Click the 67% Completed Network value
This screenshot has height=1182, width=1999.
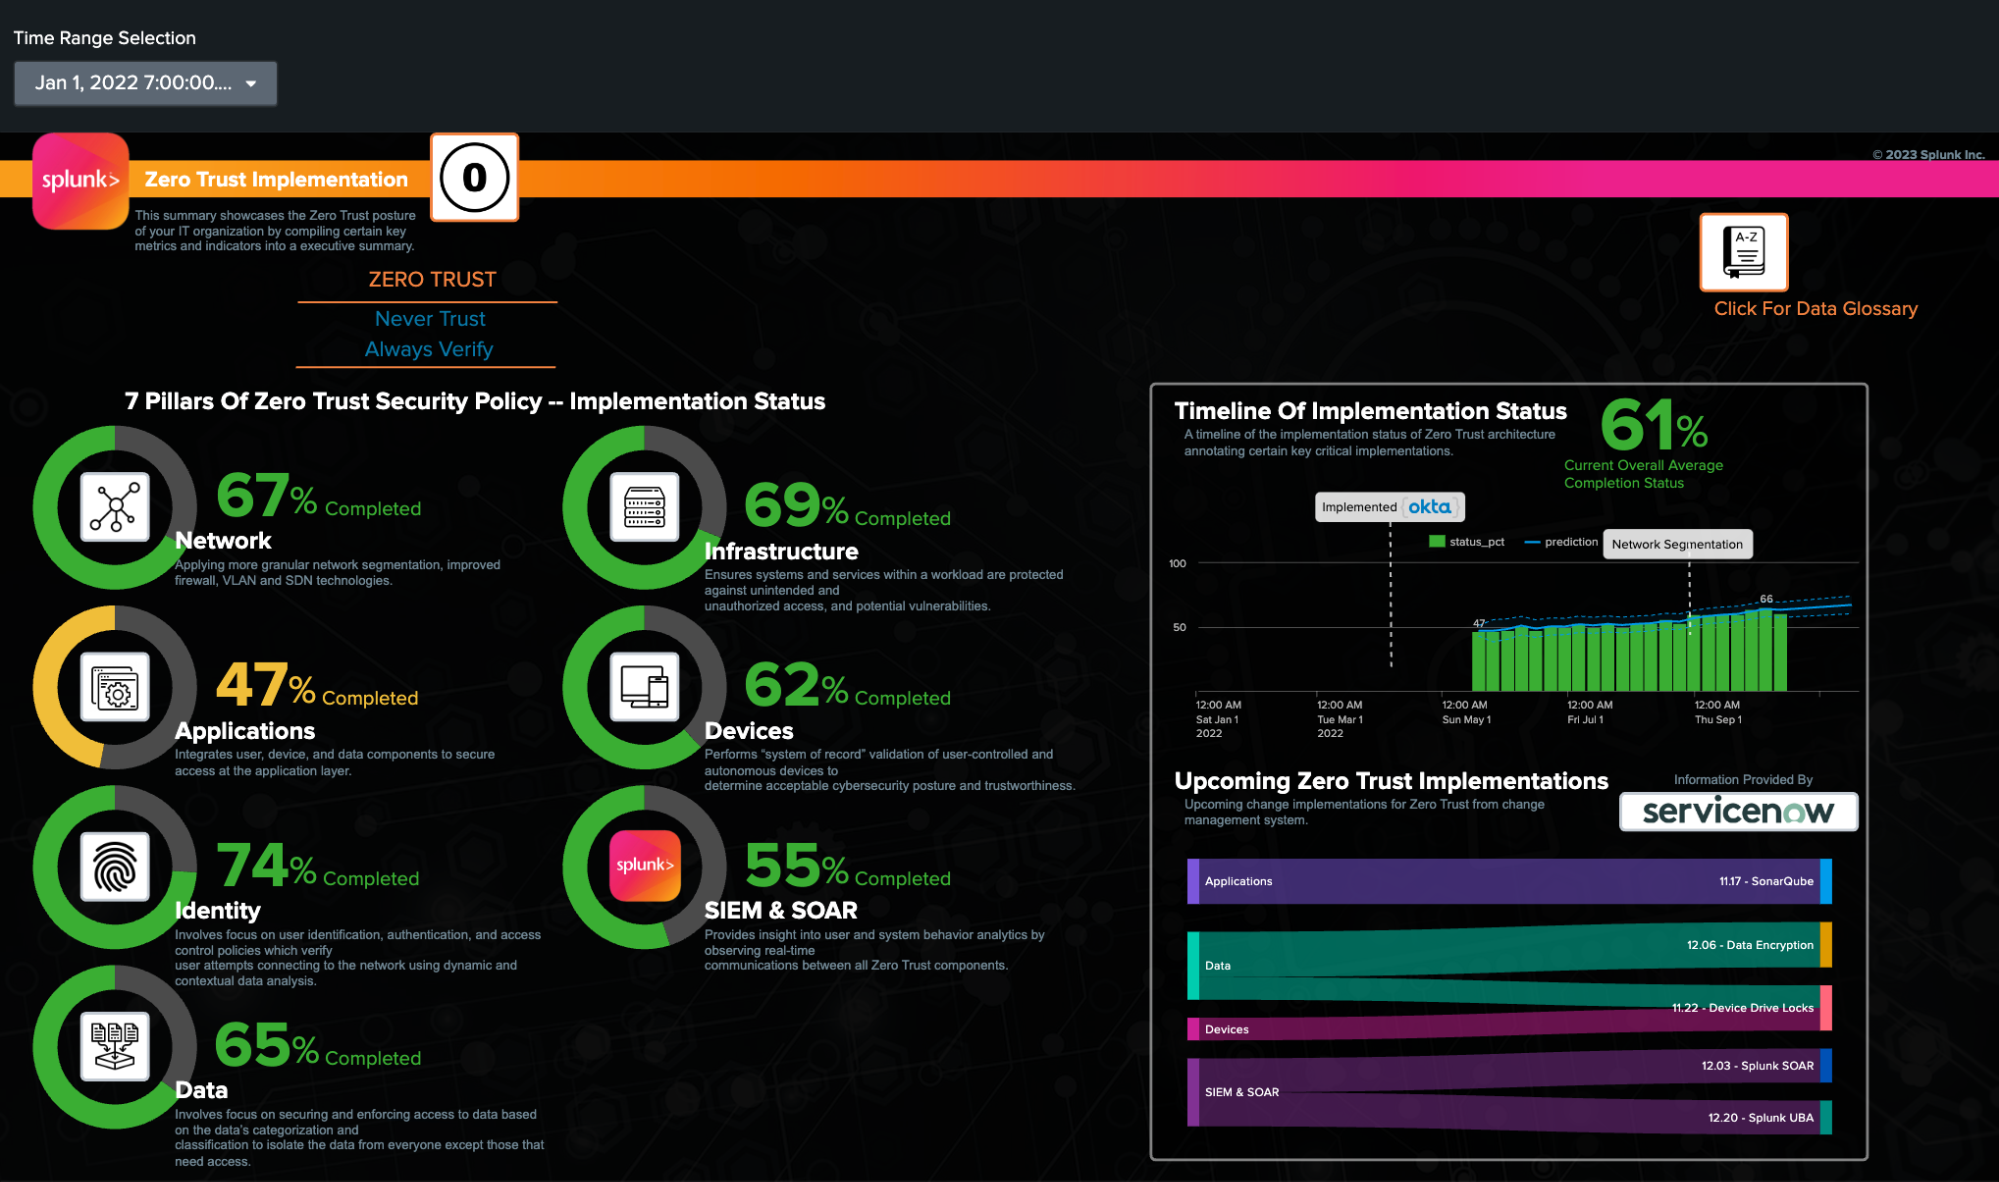pos(318,497)
